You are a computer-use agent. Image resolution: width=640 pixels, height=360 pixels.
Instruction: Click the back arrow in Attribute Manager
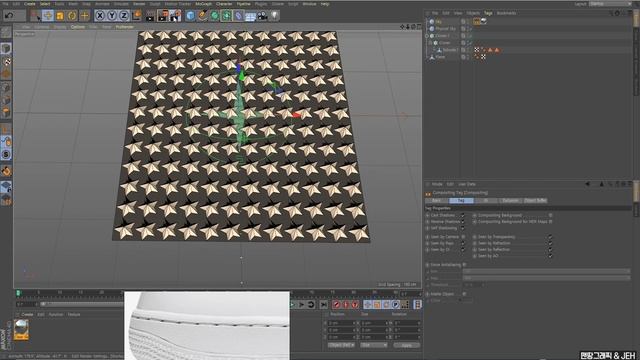click(x=587, y=184)
